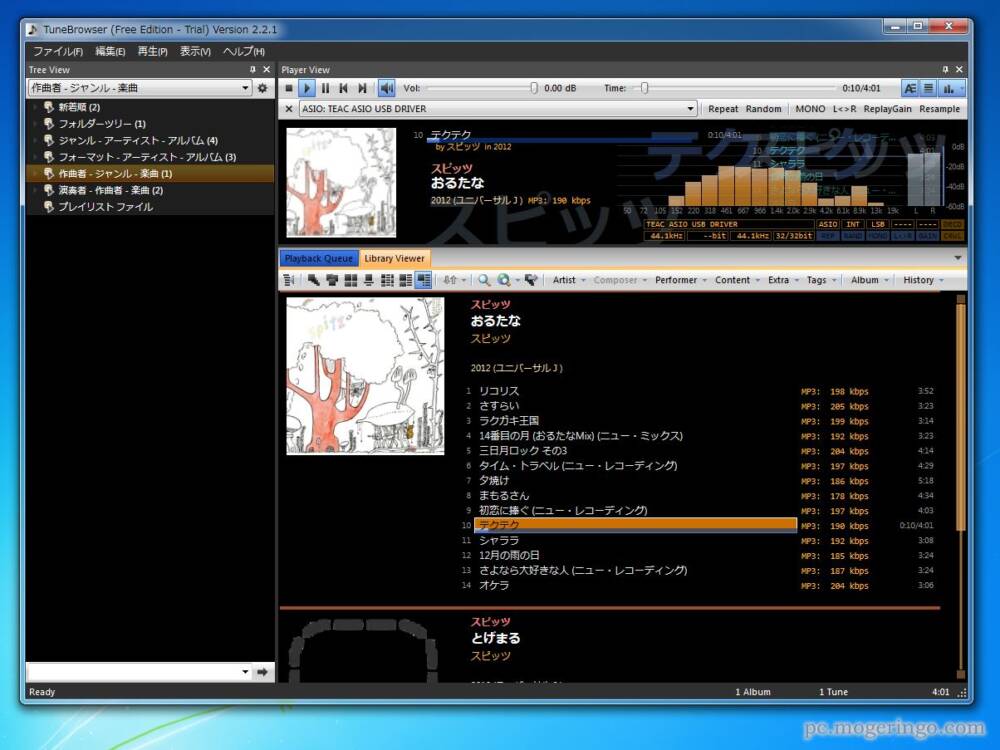Image resolution: width=1000 pixels, height=750 pixels.
Task: Open the ヘルプ(H) menu
Action: click(x=244, y=51)
